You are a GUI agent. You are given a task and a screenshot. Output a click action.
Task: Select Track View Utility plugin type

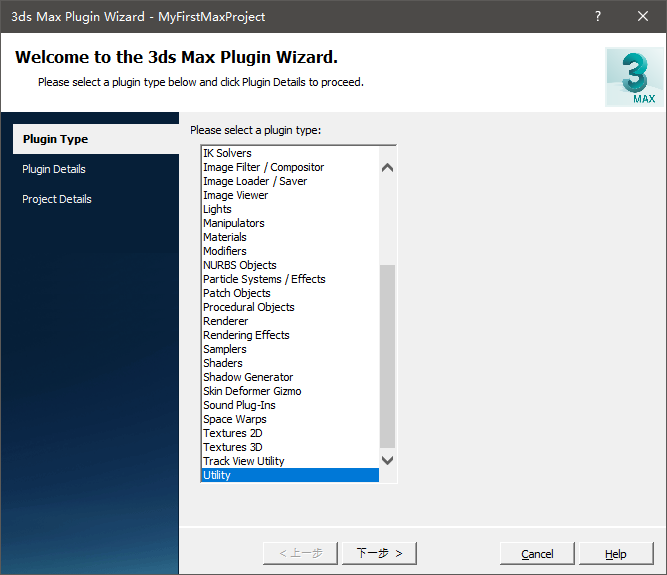click(243, 461)
